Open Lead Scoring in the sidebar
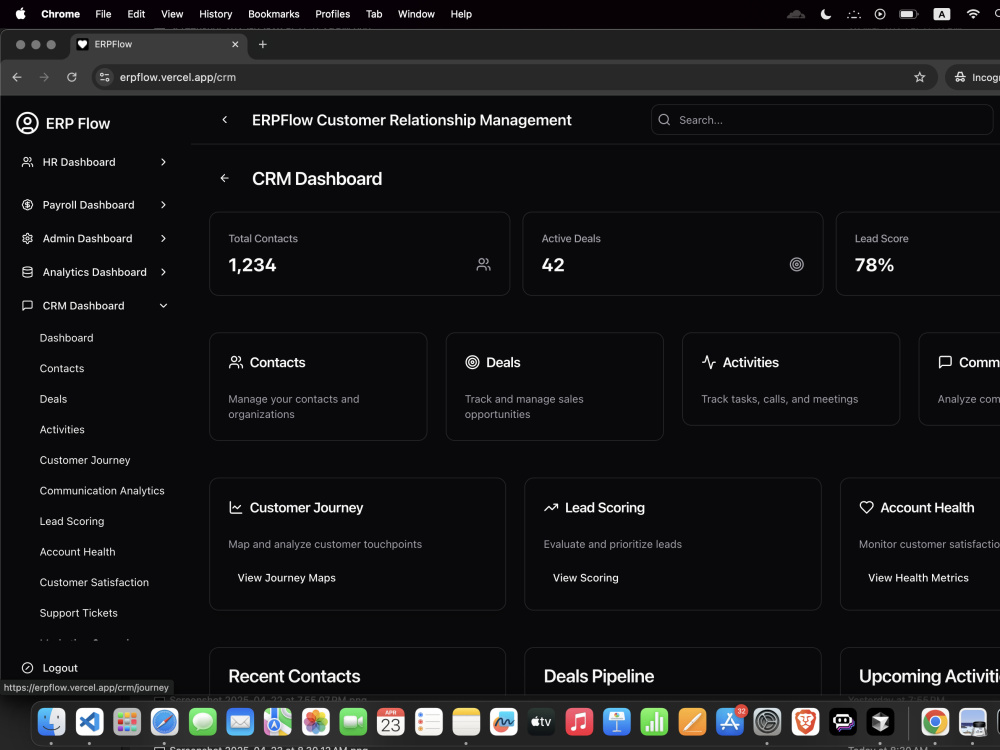Screen dimensions: 1000x750 72,522
